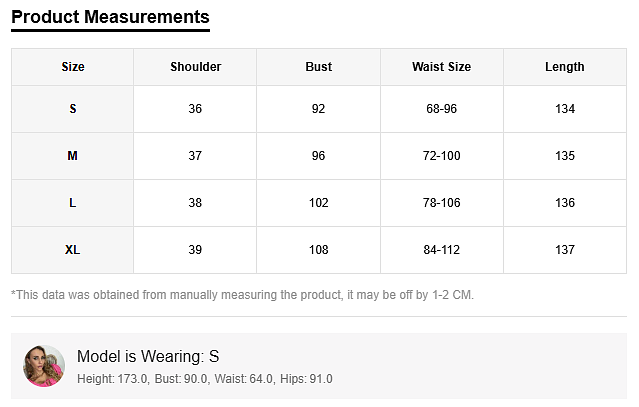Select the XL size row label
This screenshot has height=407, width=639.
click(73, 250)
